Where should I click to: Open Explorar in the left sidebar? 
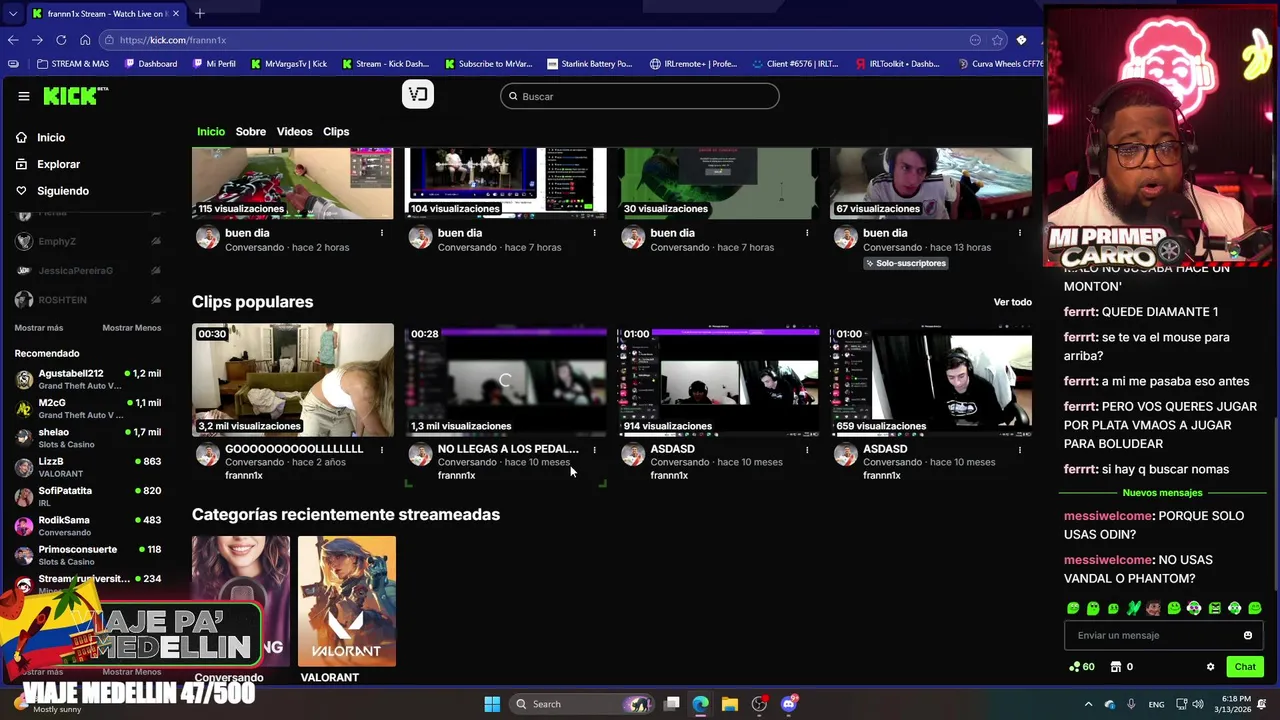(x=47, y=164)
